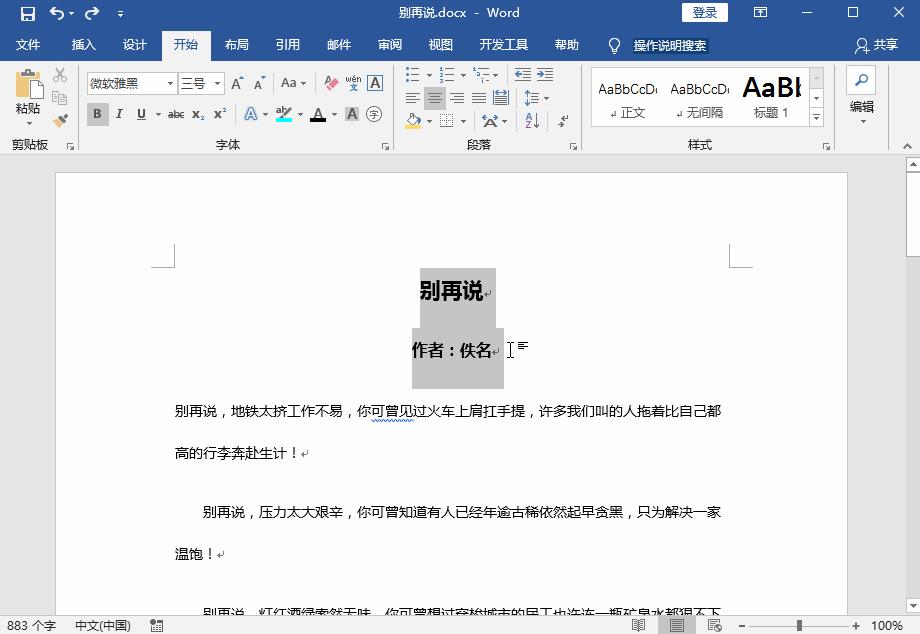Apply italic formatting
This screenshot has width=920, height=634.
tap(119, 114)
